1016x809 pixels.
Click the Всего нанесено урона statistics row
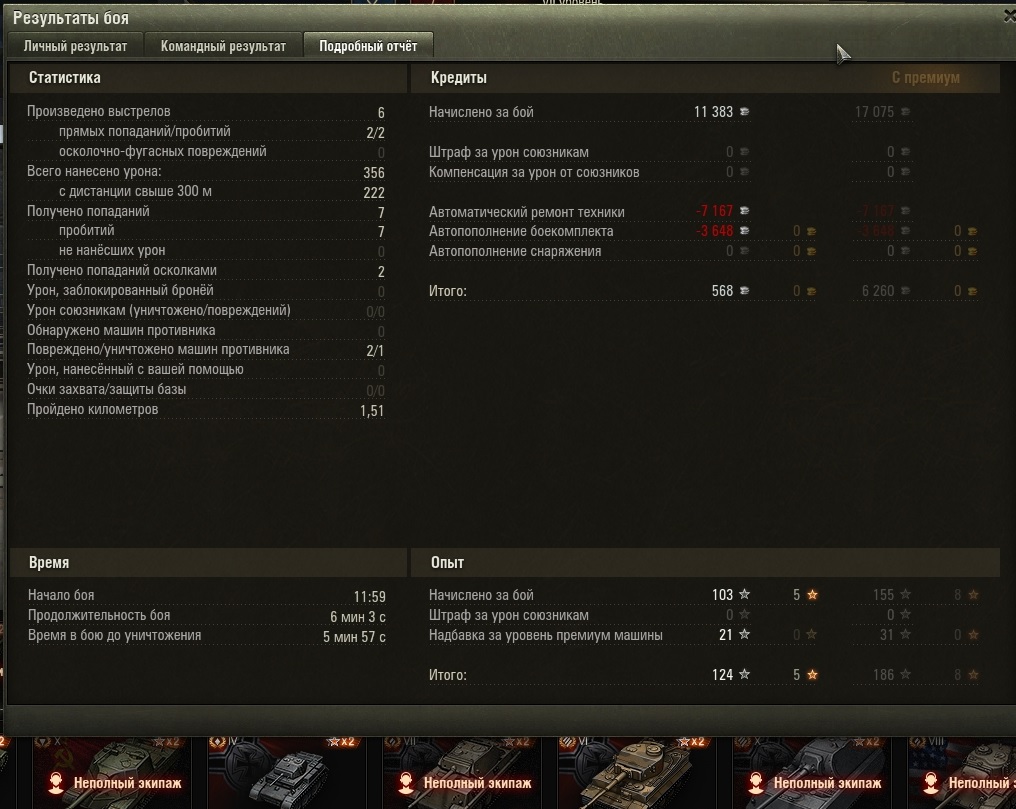point(206,172)
